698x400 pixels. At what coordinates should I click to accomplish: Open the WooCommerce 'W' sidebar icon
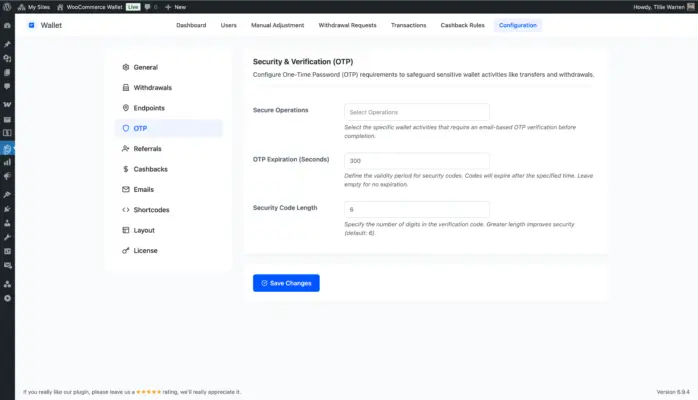click(7, 105)
